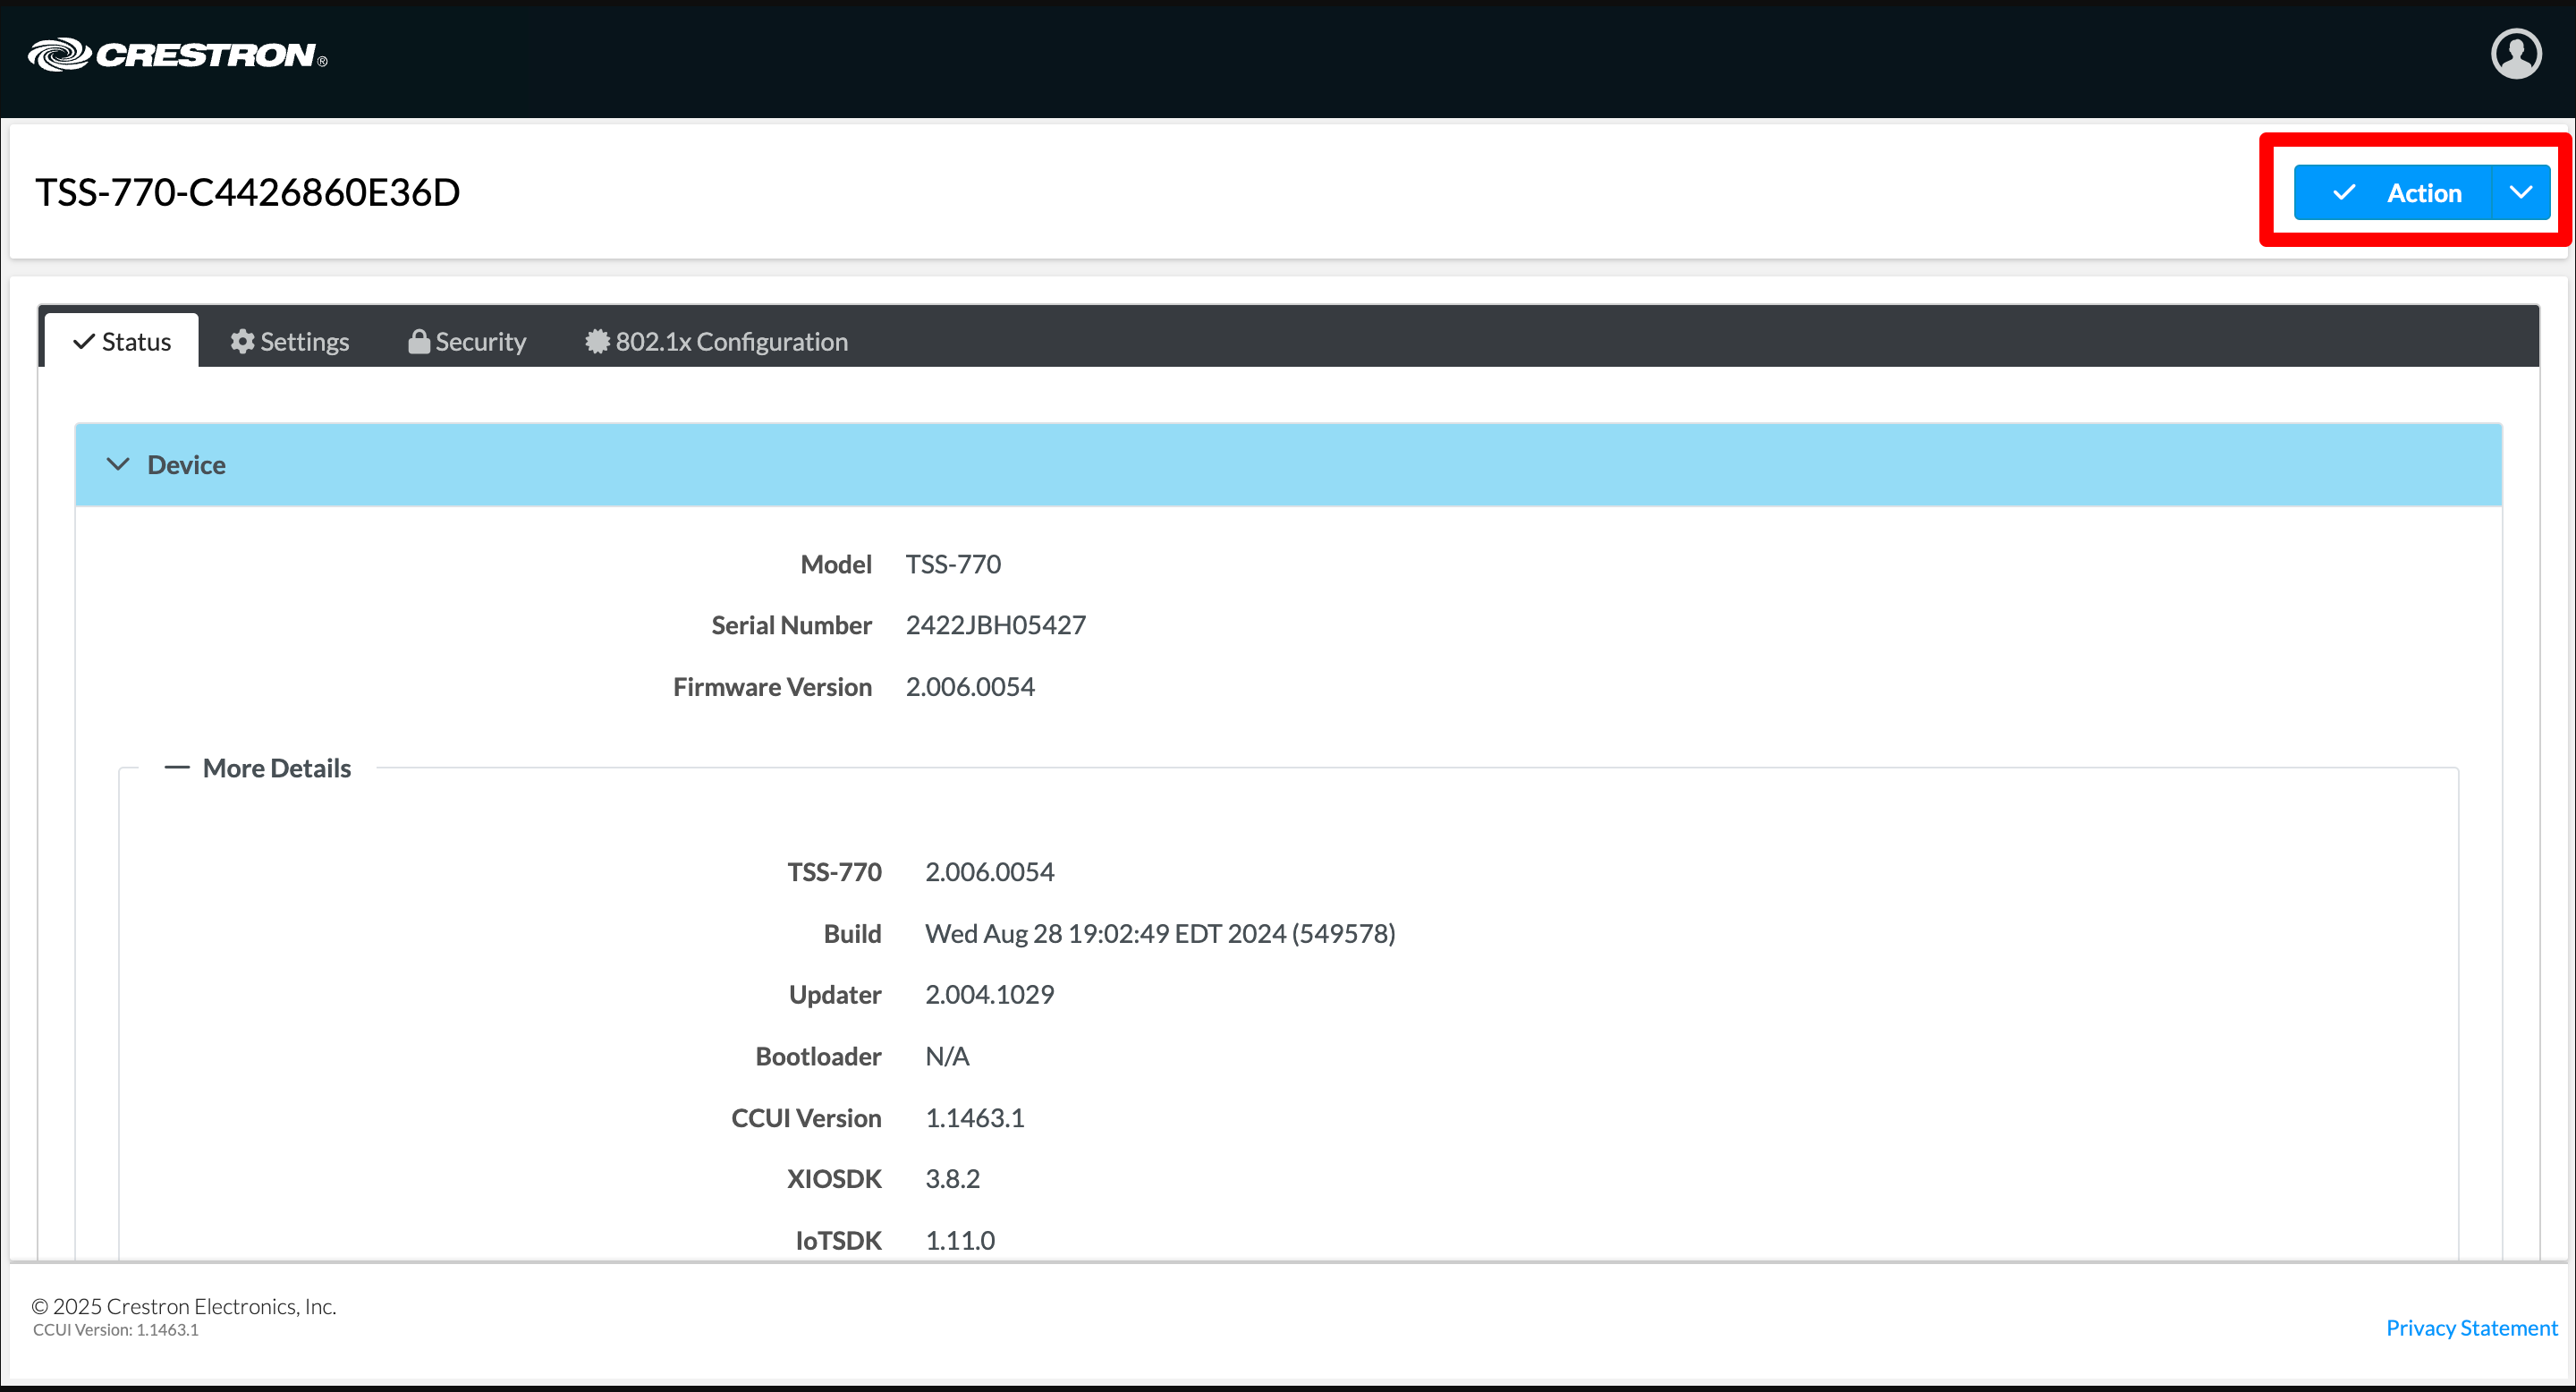The height and width of the screenshot is (1392, 2576).
Task: Open the Security tab
Action: (x=467, y=341)
